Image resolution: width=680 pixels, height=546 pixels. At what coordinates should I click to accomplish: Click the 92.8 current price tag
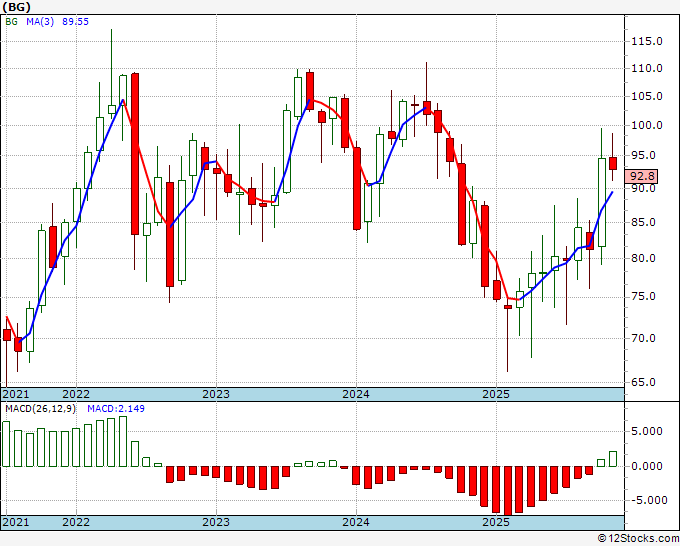tap(642, 176)
